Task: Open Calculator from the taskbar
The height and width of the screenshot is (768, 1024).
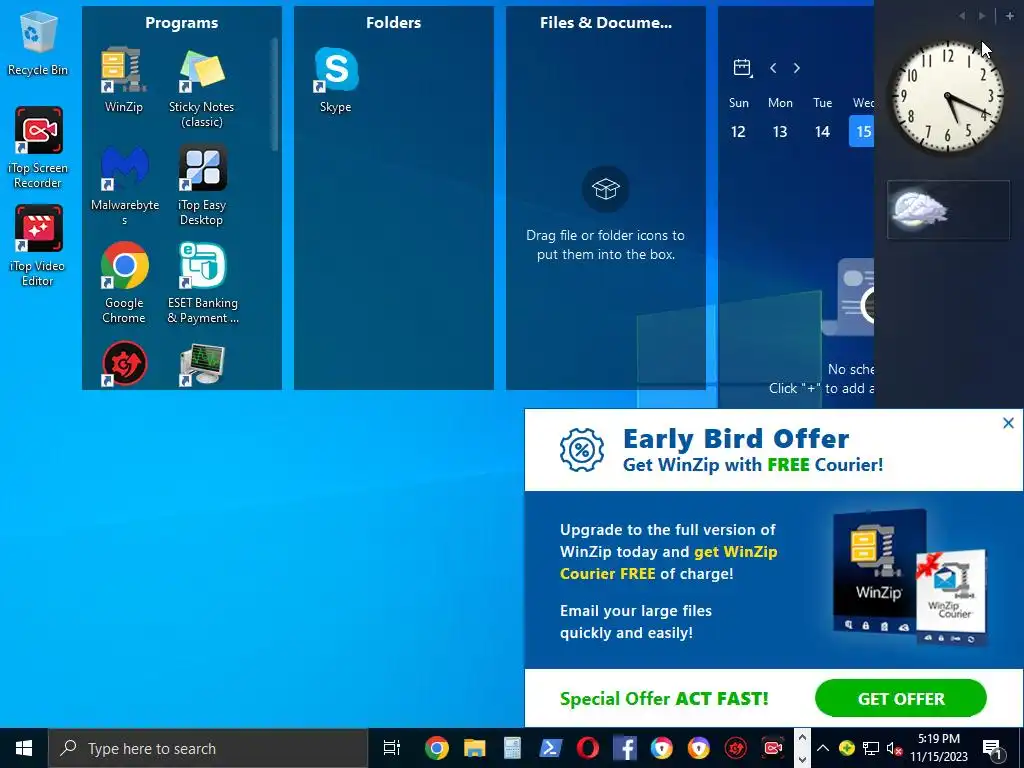Action: click(x=513, y=748)
